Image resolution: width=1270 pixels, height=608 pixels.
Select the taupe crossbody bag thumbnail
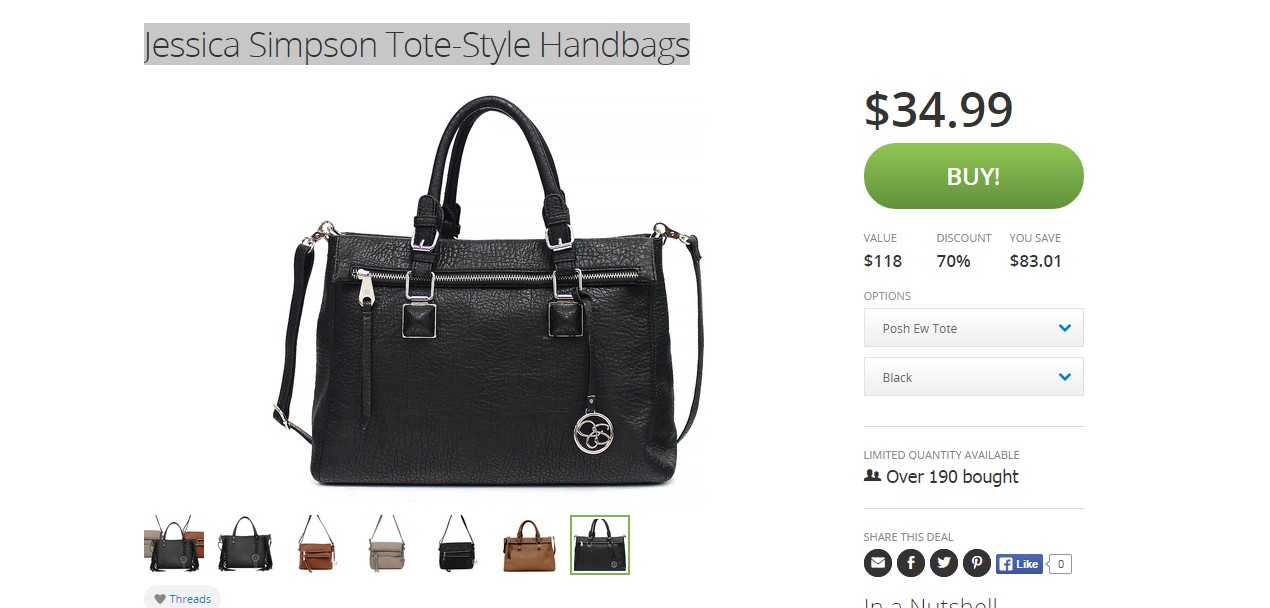click(x=386, y=545)
